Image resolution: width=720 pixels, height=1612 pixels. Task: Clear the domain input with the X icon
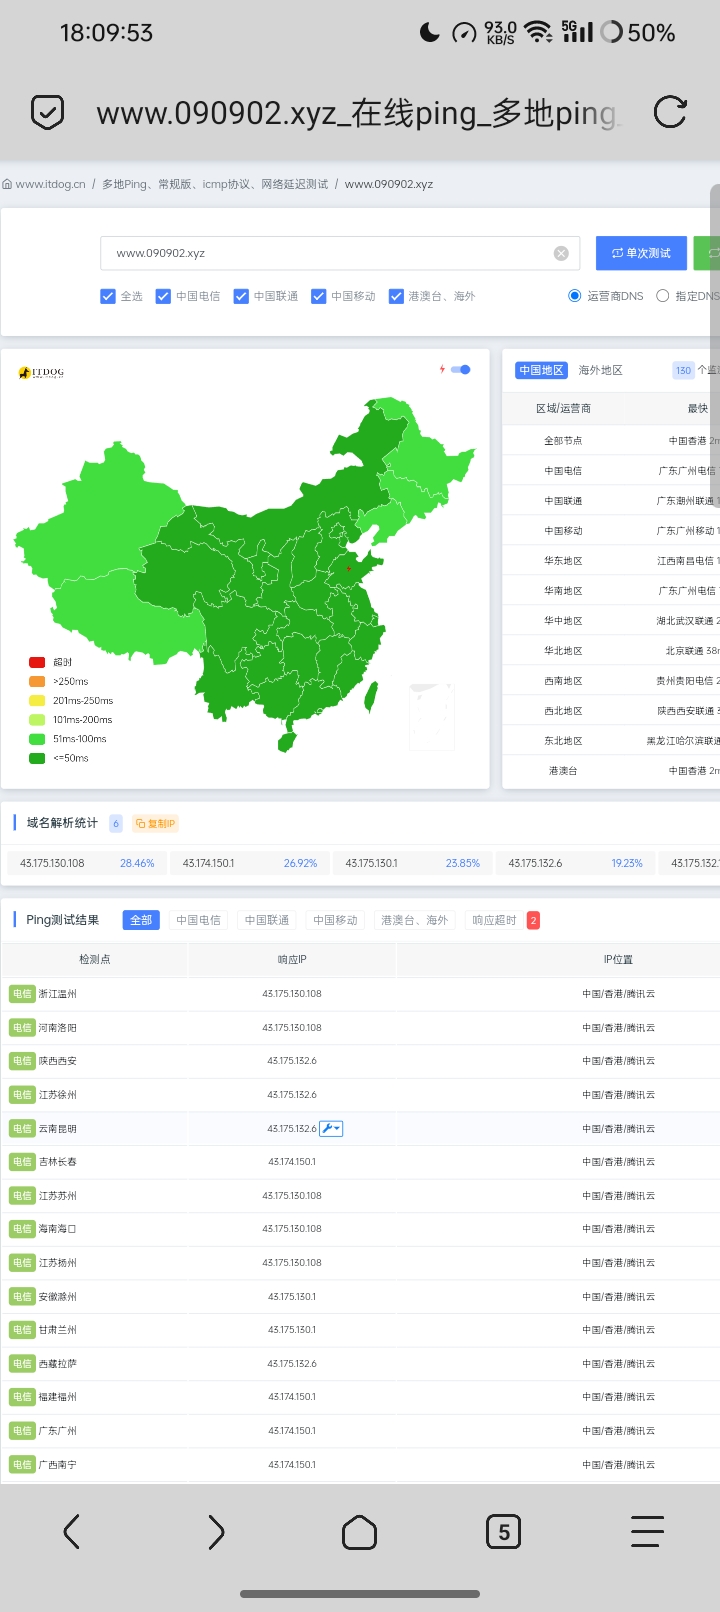[561, 253]
